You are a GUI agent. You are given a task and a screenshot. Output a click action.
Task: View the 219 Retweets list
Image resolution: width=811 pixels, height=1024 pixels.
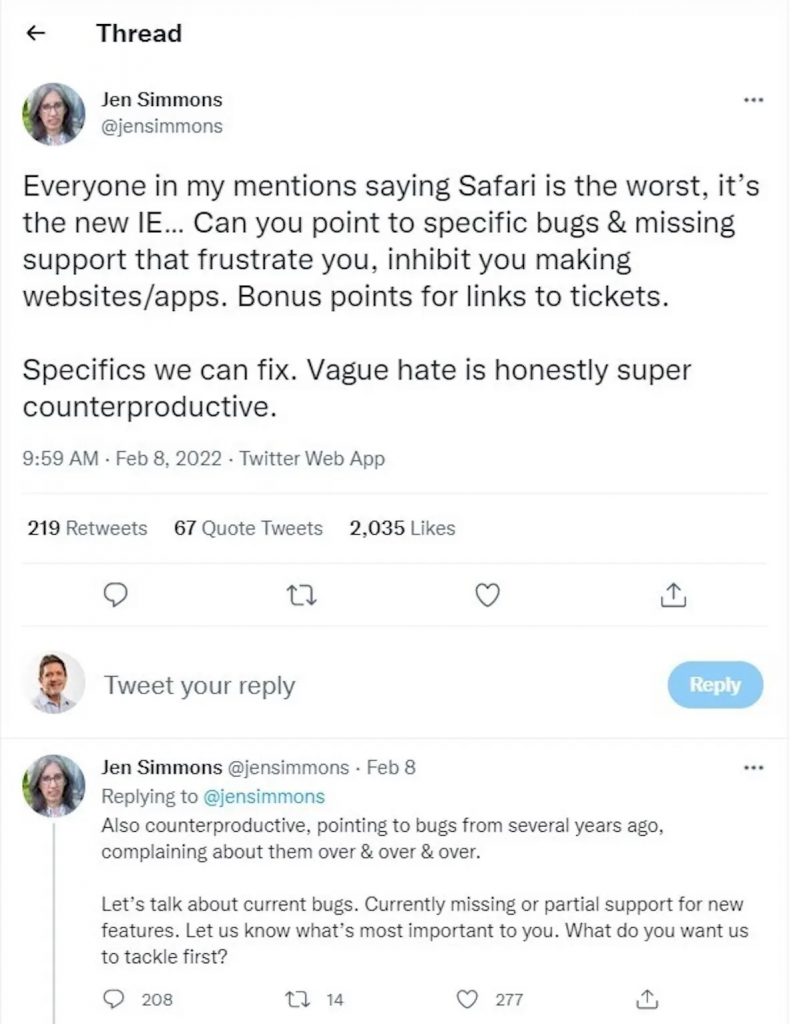tap(86, 528)
